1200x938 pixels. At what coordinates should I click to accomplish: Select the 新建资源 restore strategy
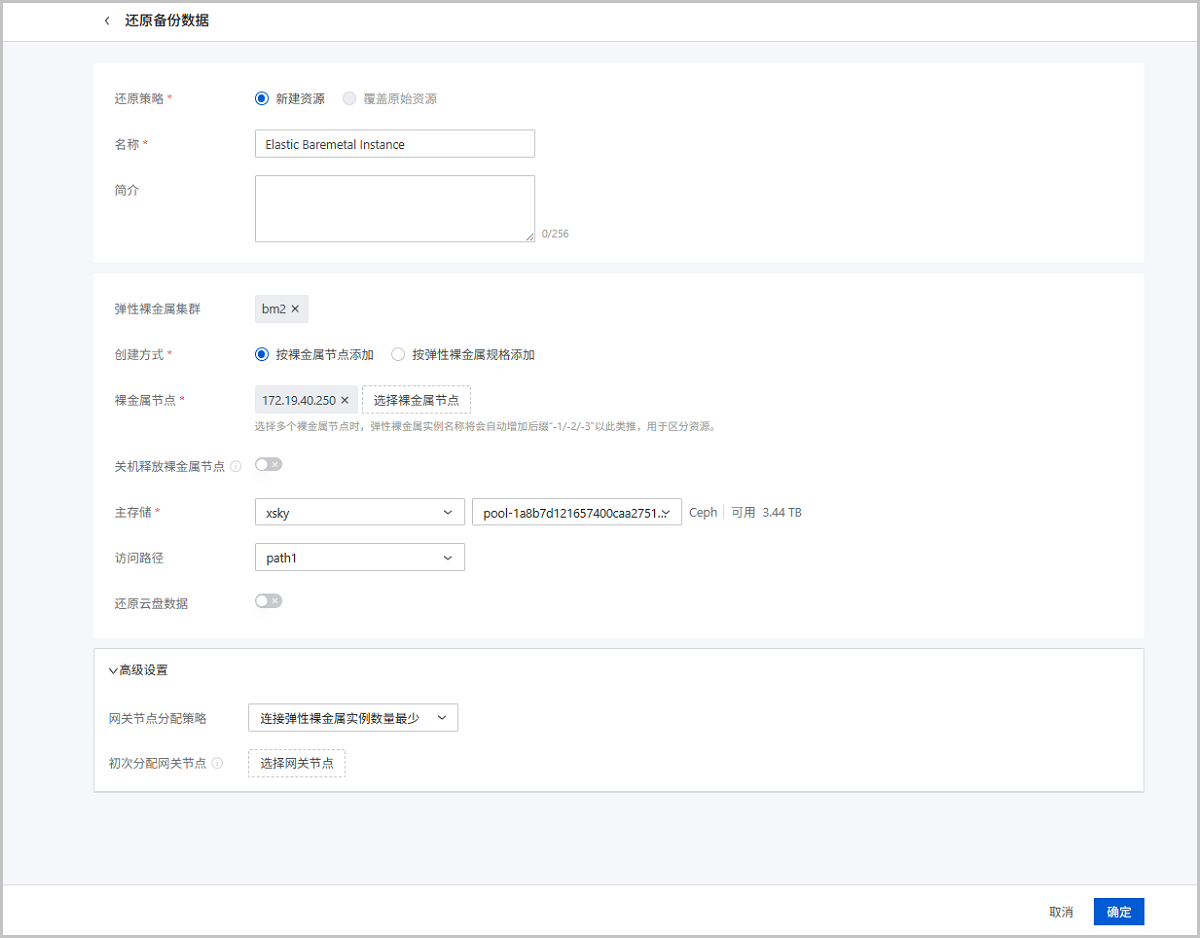coord(262,99)
